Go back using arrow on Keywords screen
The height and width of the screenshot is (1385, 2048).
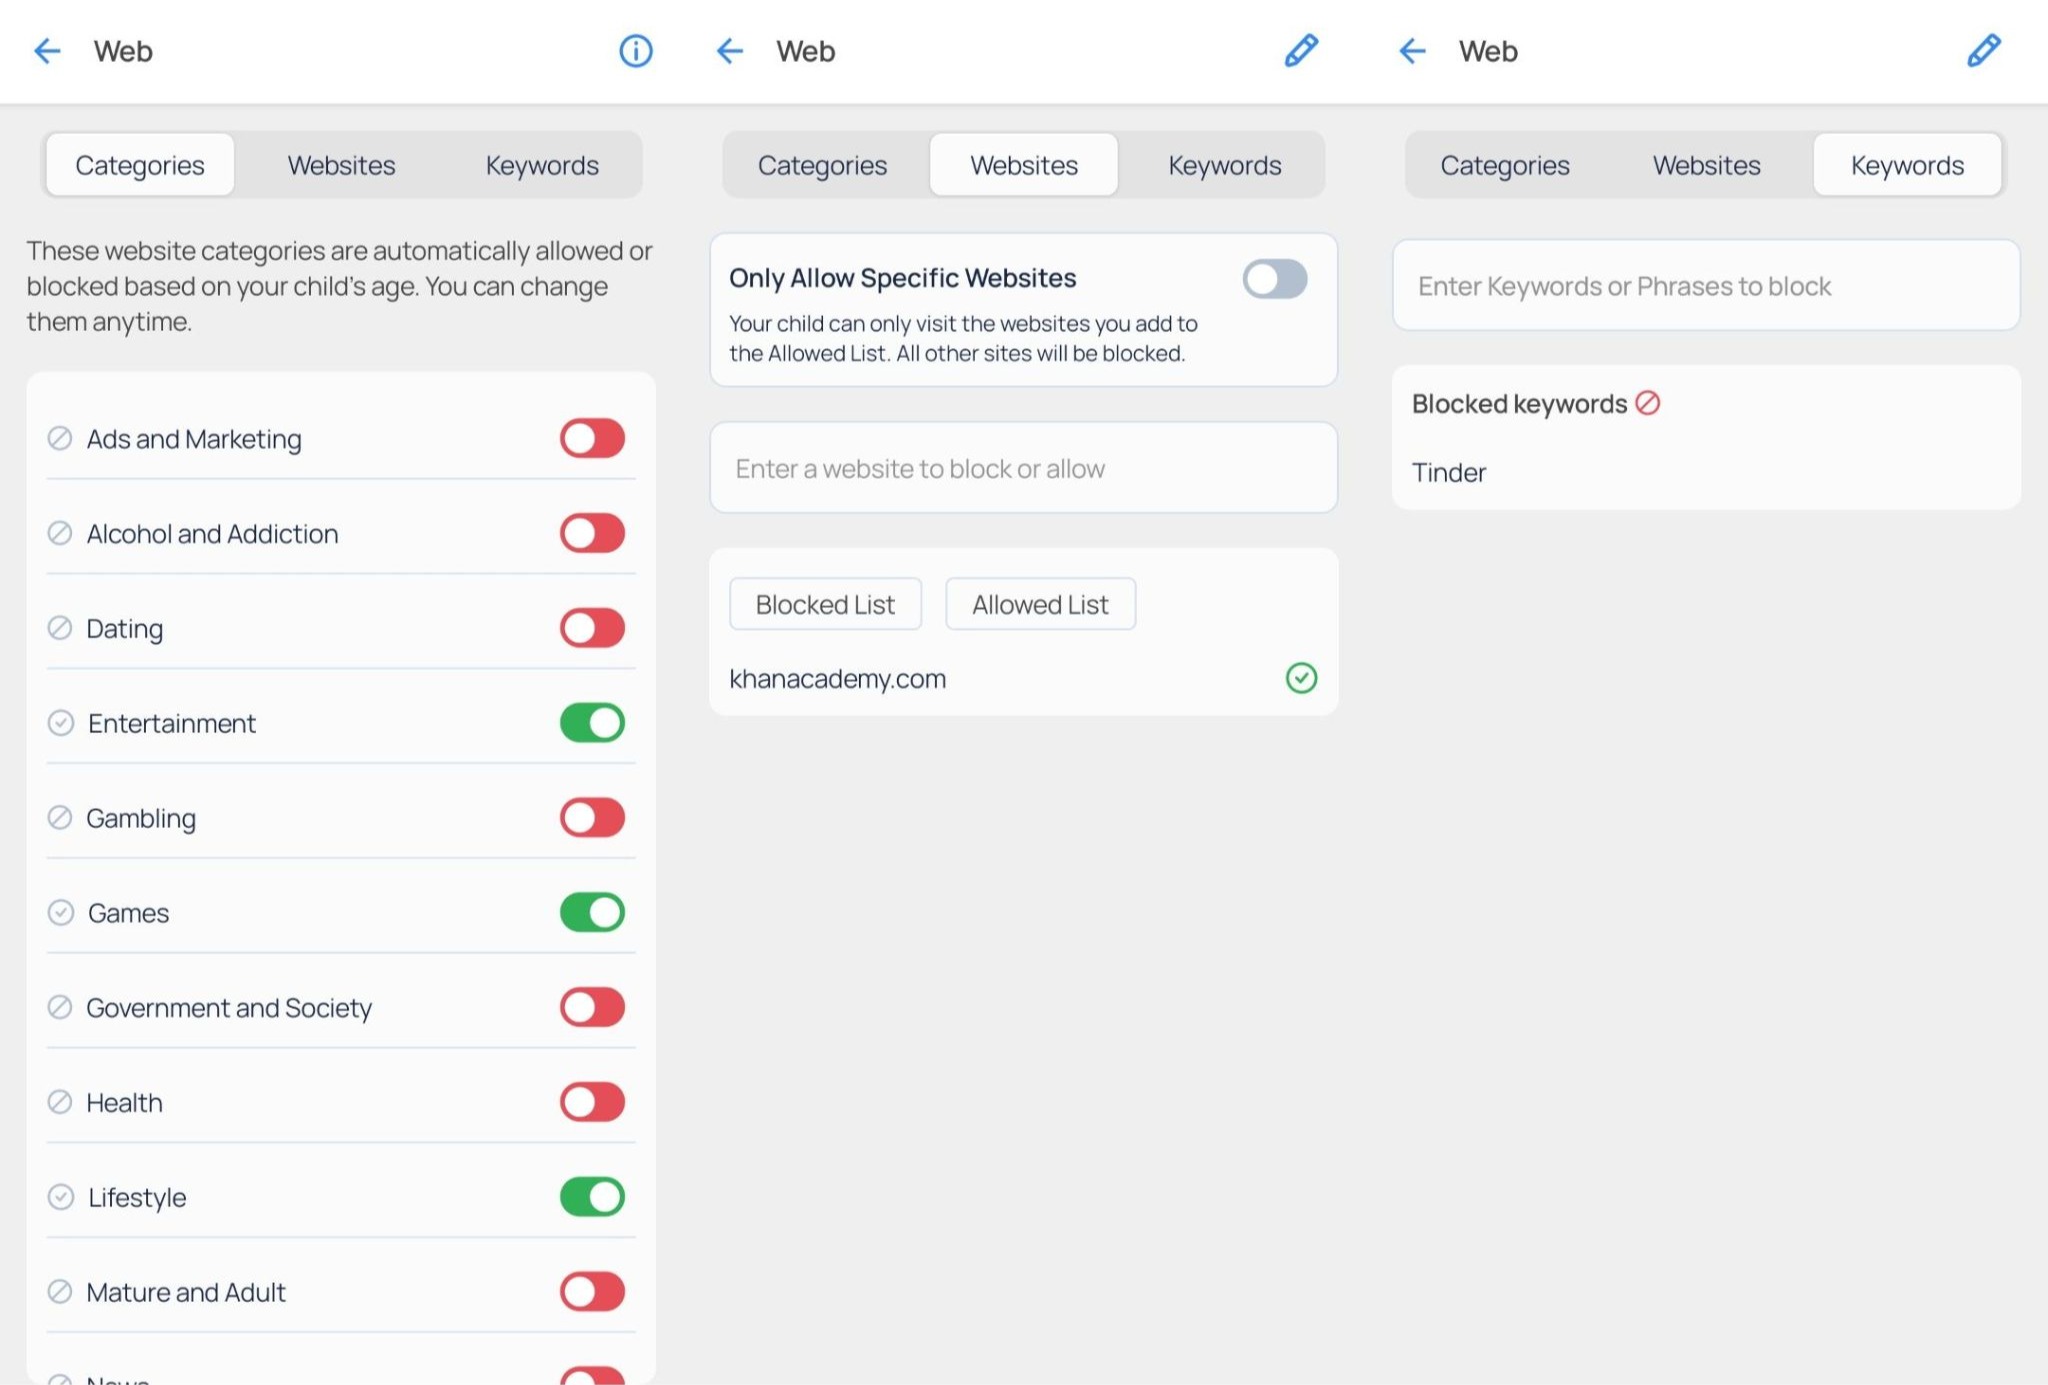click(1412, 51)
